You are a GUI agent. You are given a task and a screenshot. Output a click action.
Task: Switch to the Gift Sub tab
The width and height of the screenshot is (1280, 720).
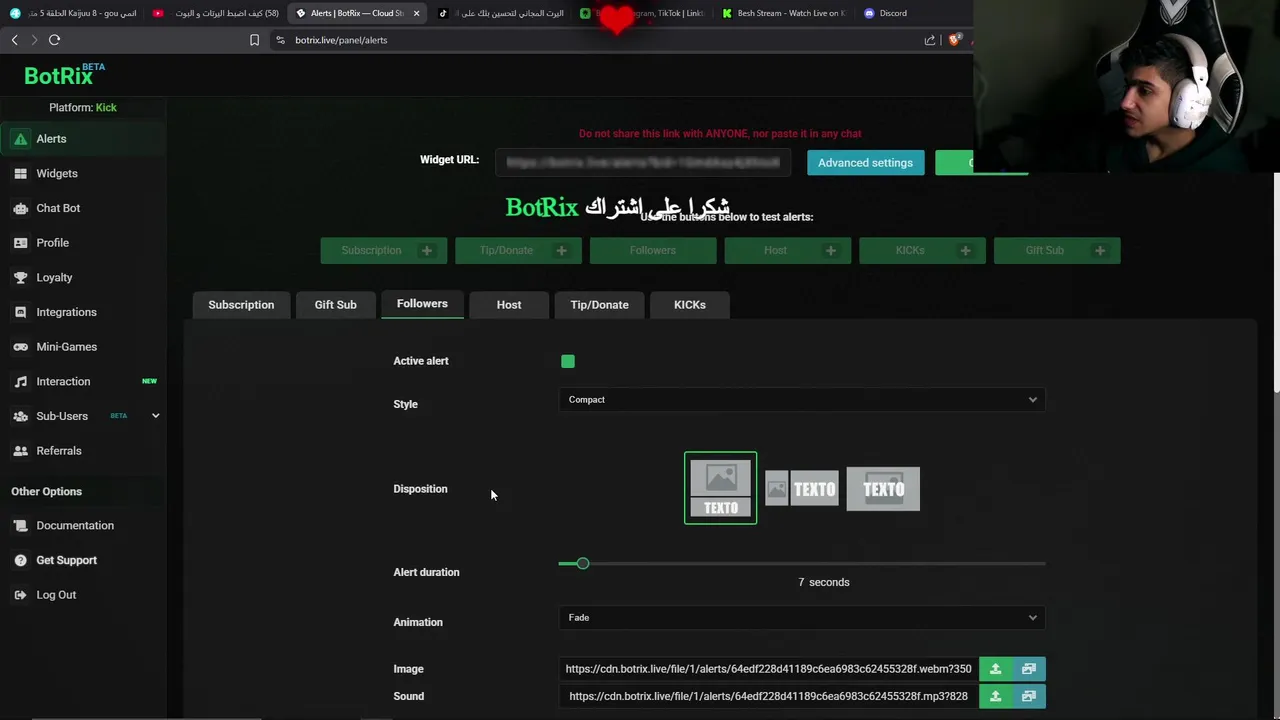pos(335,305)
